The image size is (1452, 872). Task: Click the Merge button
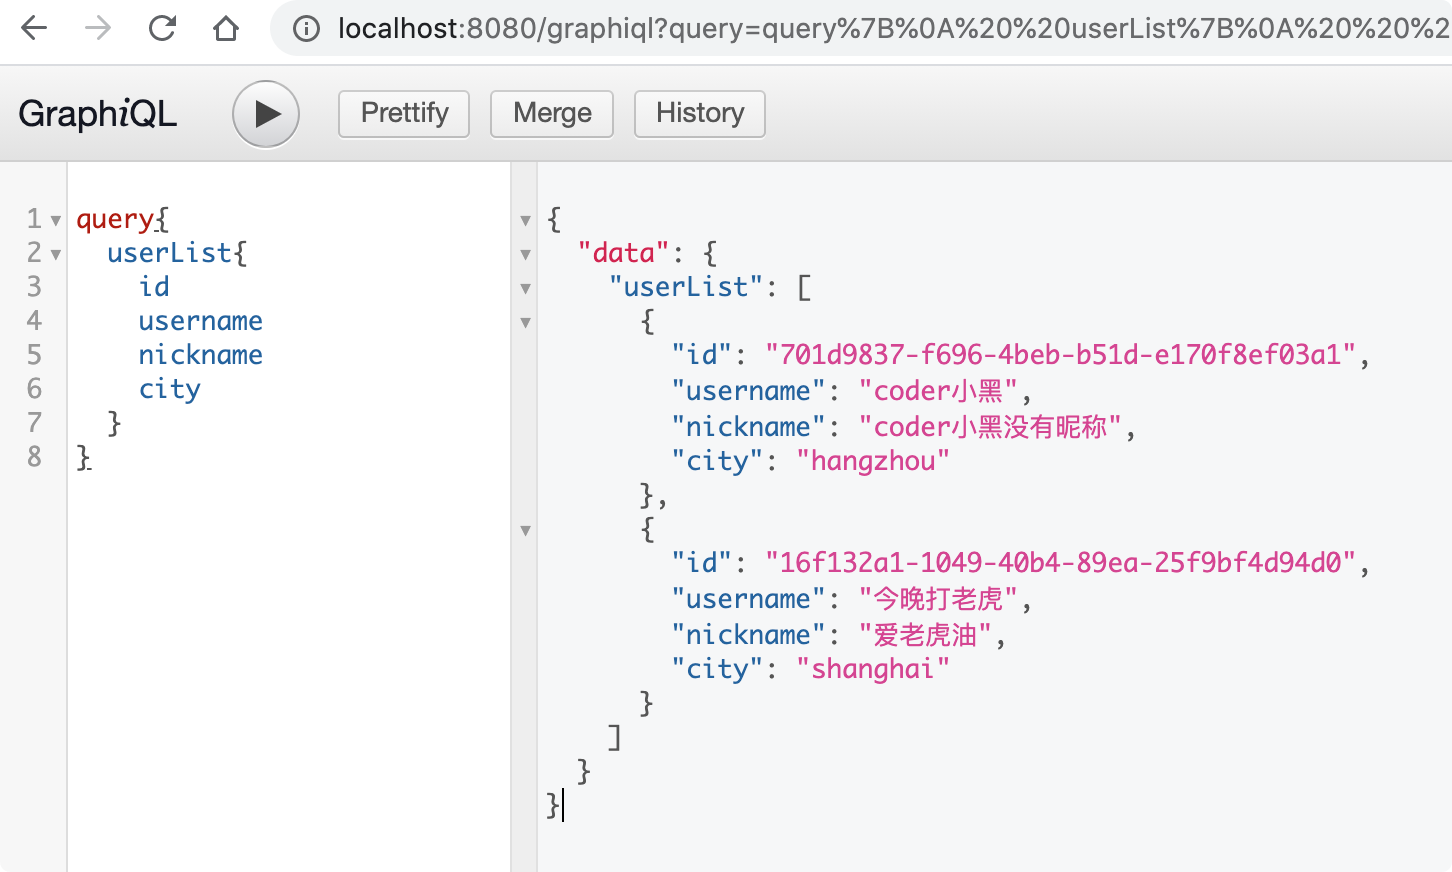[552, 113]
